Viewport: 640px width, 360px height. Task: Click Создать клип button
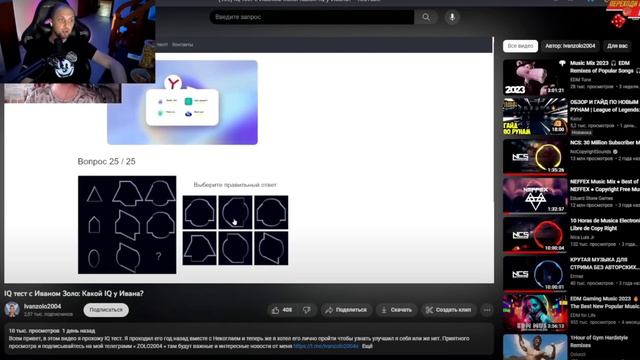pyautogui.click(x=448, y=310)
